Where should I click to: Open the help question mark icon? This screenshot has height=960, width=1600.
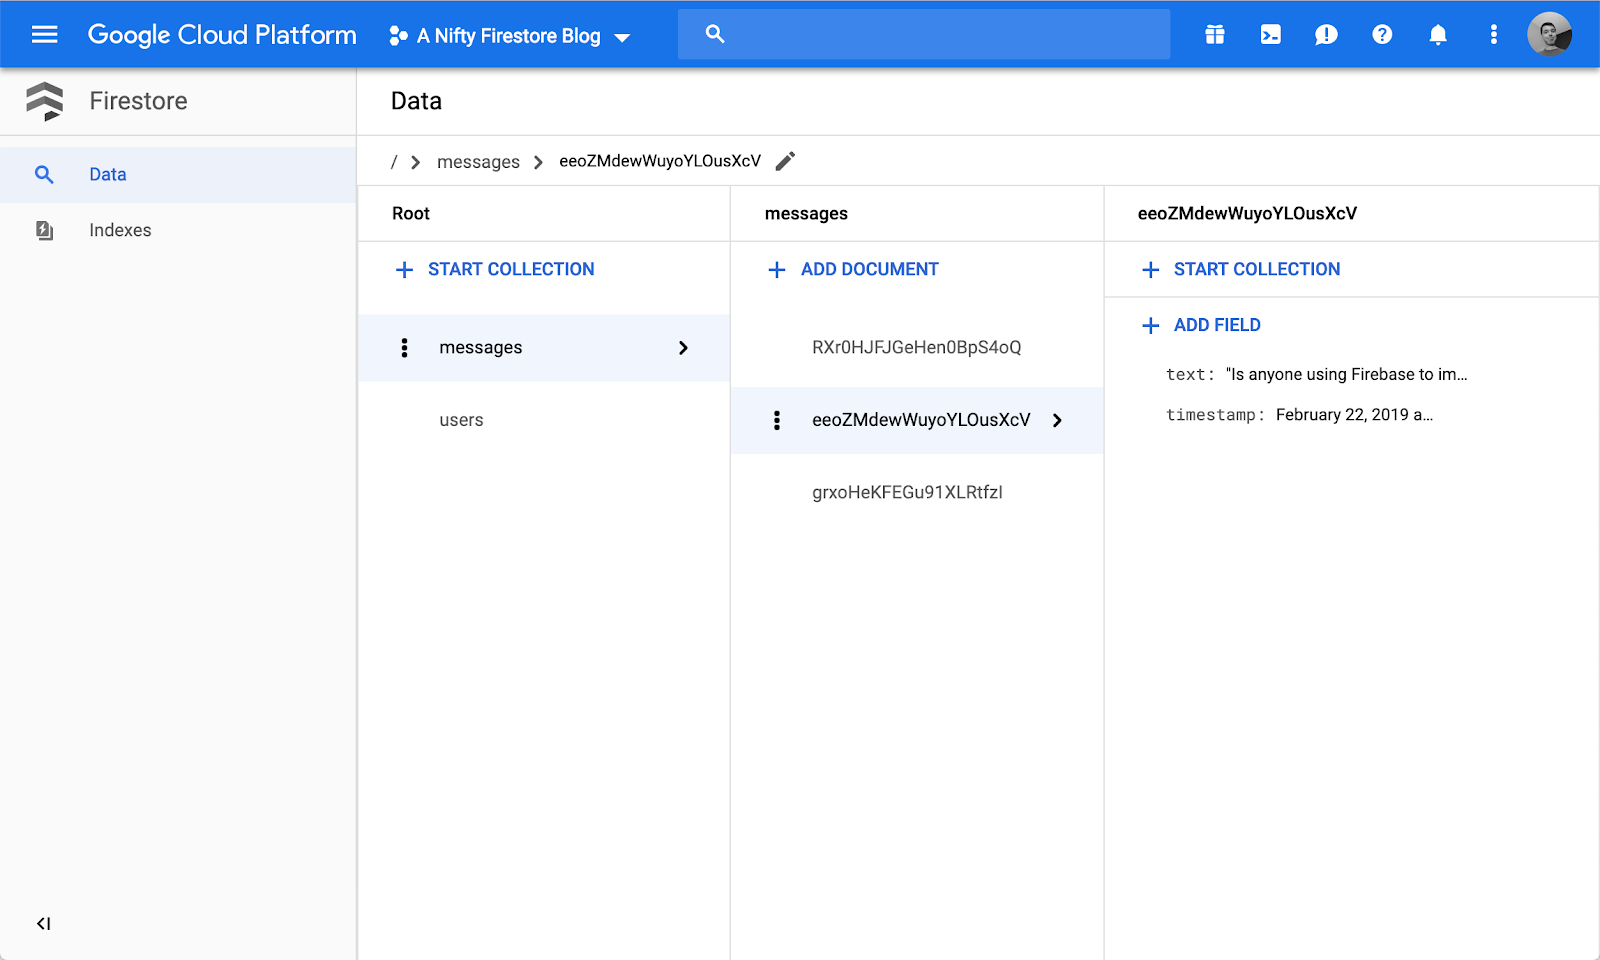coord(1382,35)
